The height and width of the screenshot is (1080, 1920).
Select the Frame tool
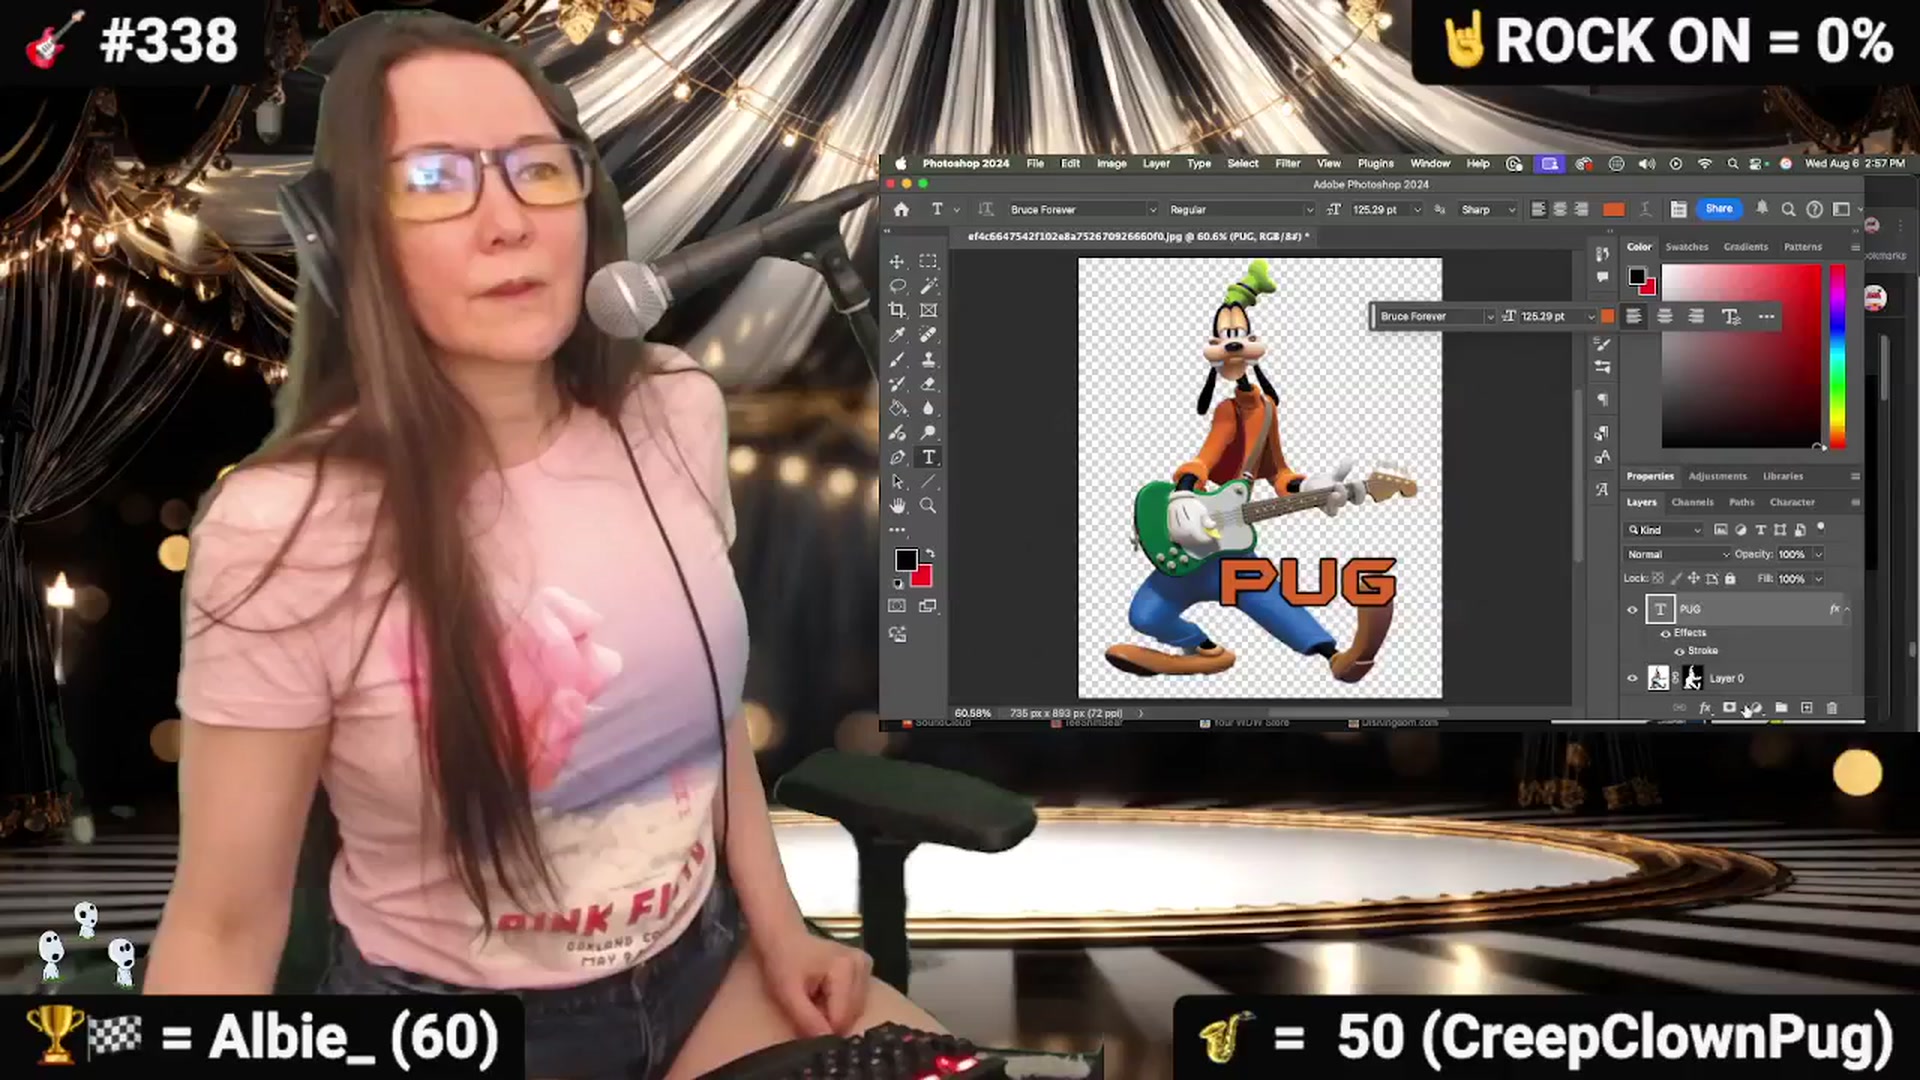(928, 311)
